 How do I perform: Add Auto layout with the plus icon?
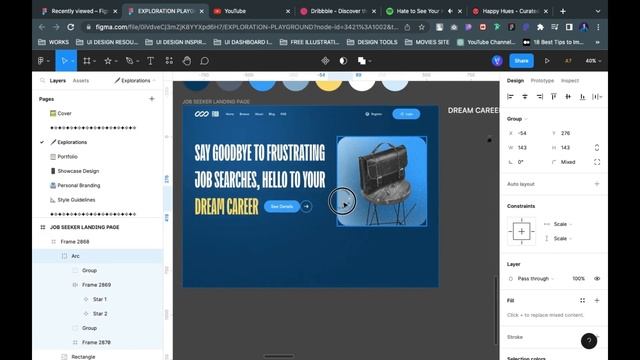[597, 184]
